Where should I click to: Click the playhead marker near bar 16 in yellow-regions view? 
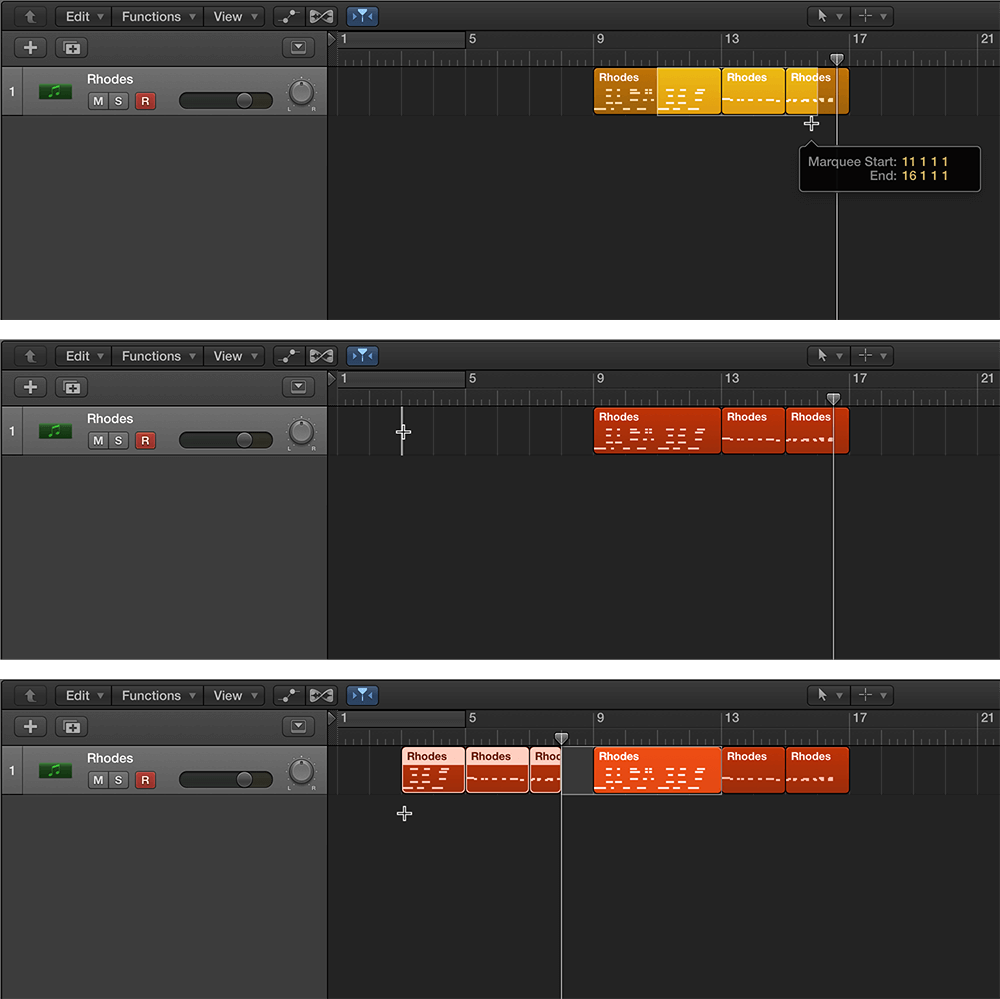(x=837, y=59)
